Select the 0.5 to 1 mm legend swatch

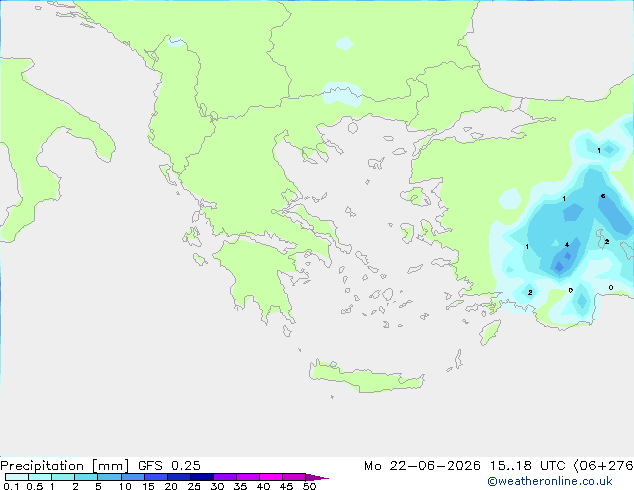40,477
